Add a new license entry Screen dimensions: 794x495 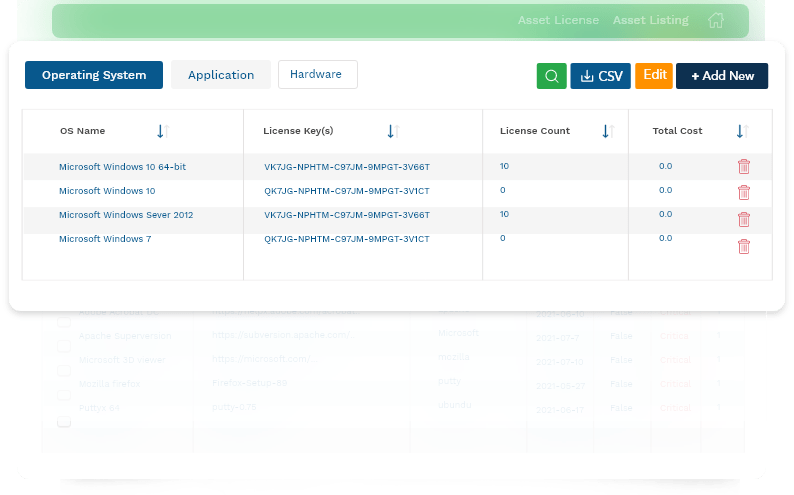pos(722,76)
